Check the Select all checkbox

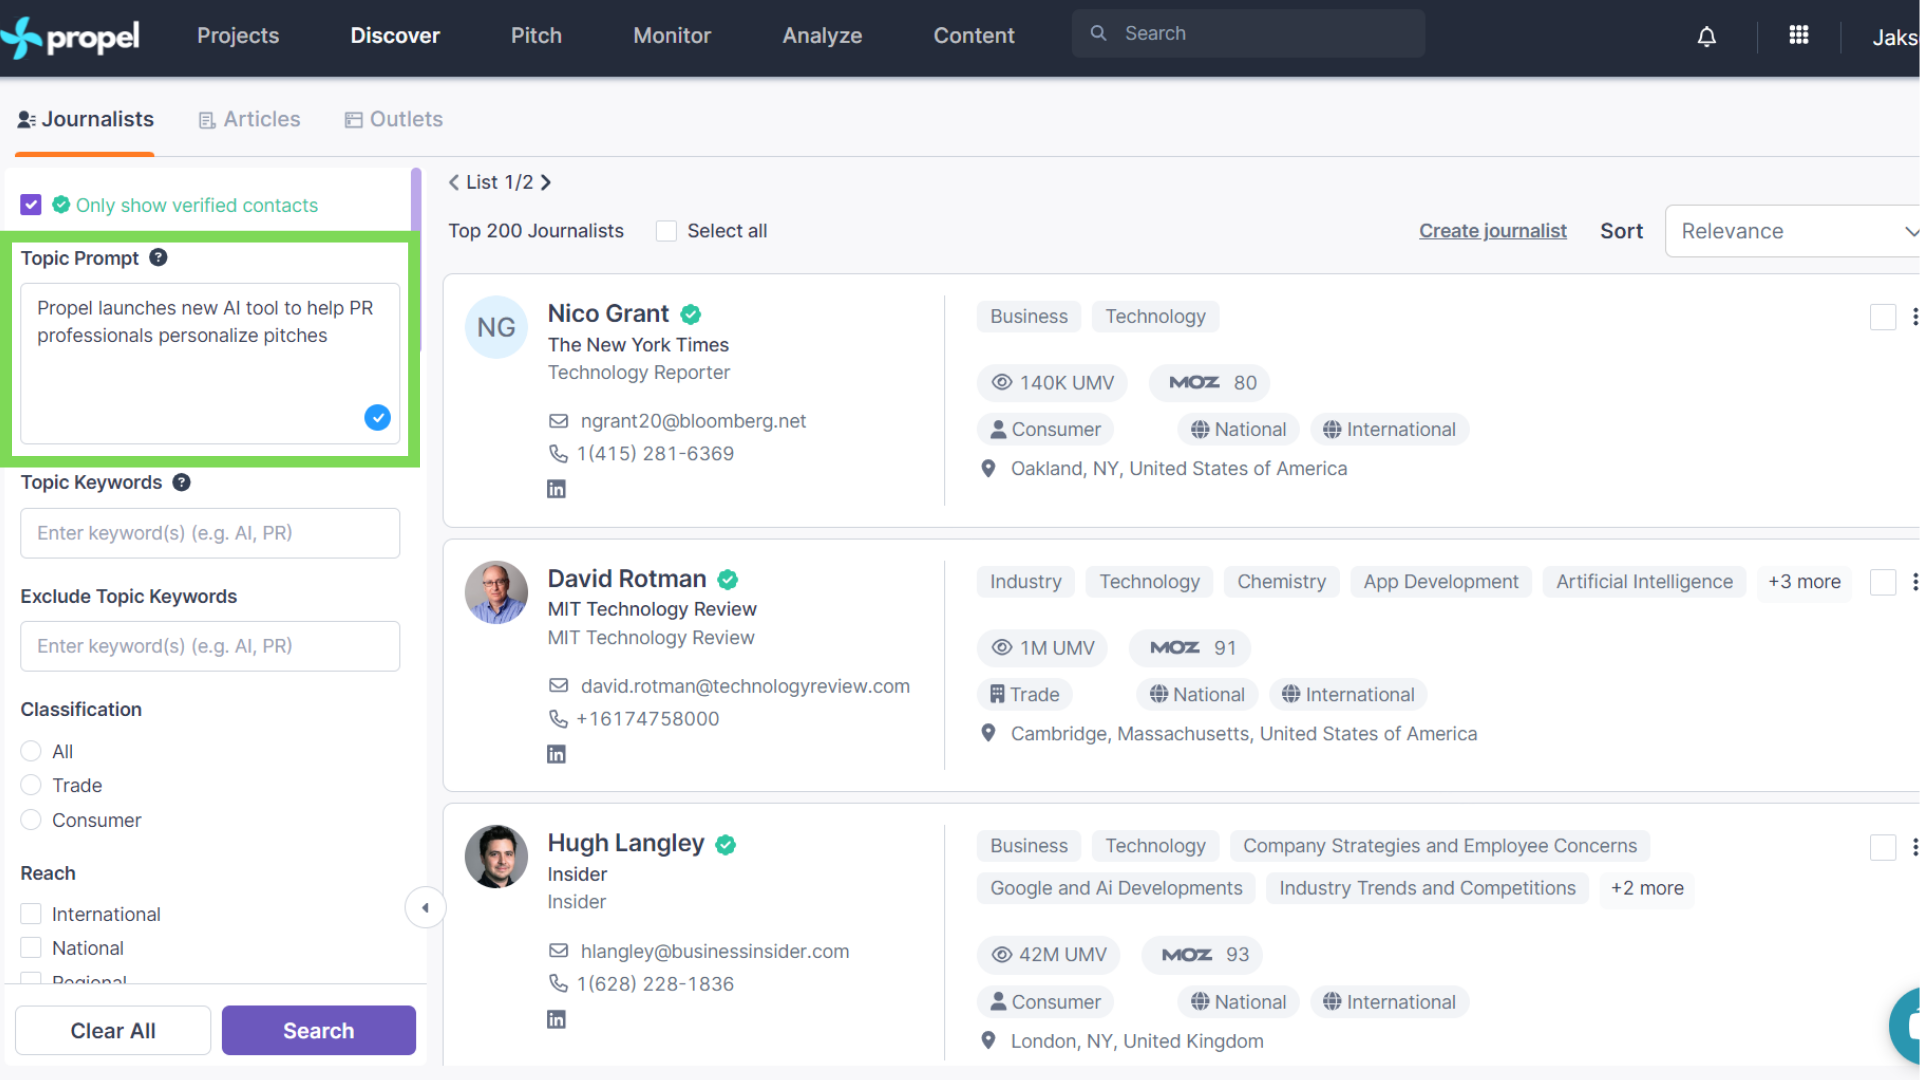coord(666,231)
